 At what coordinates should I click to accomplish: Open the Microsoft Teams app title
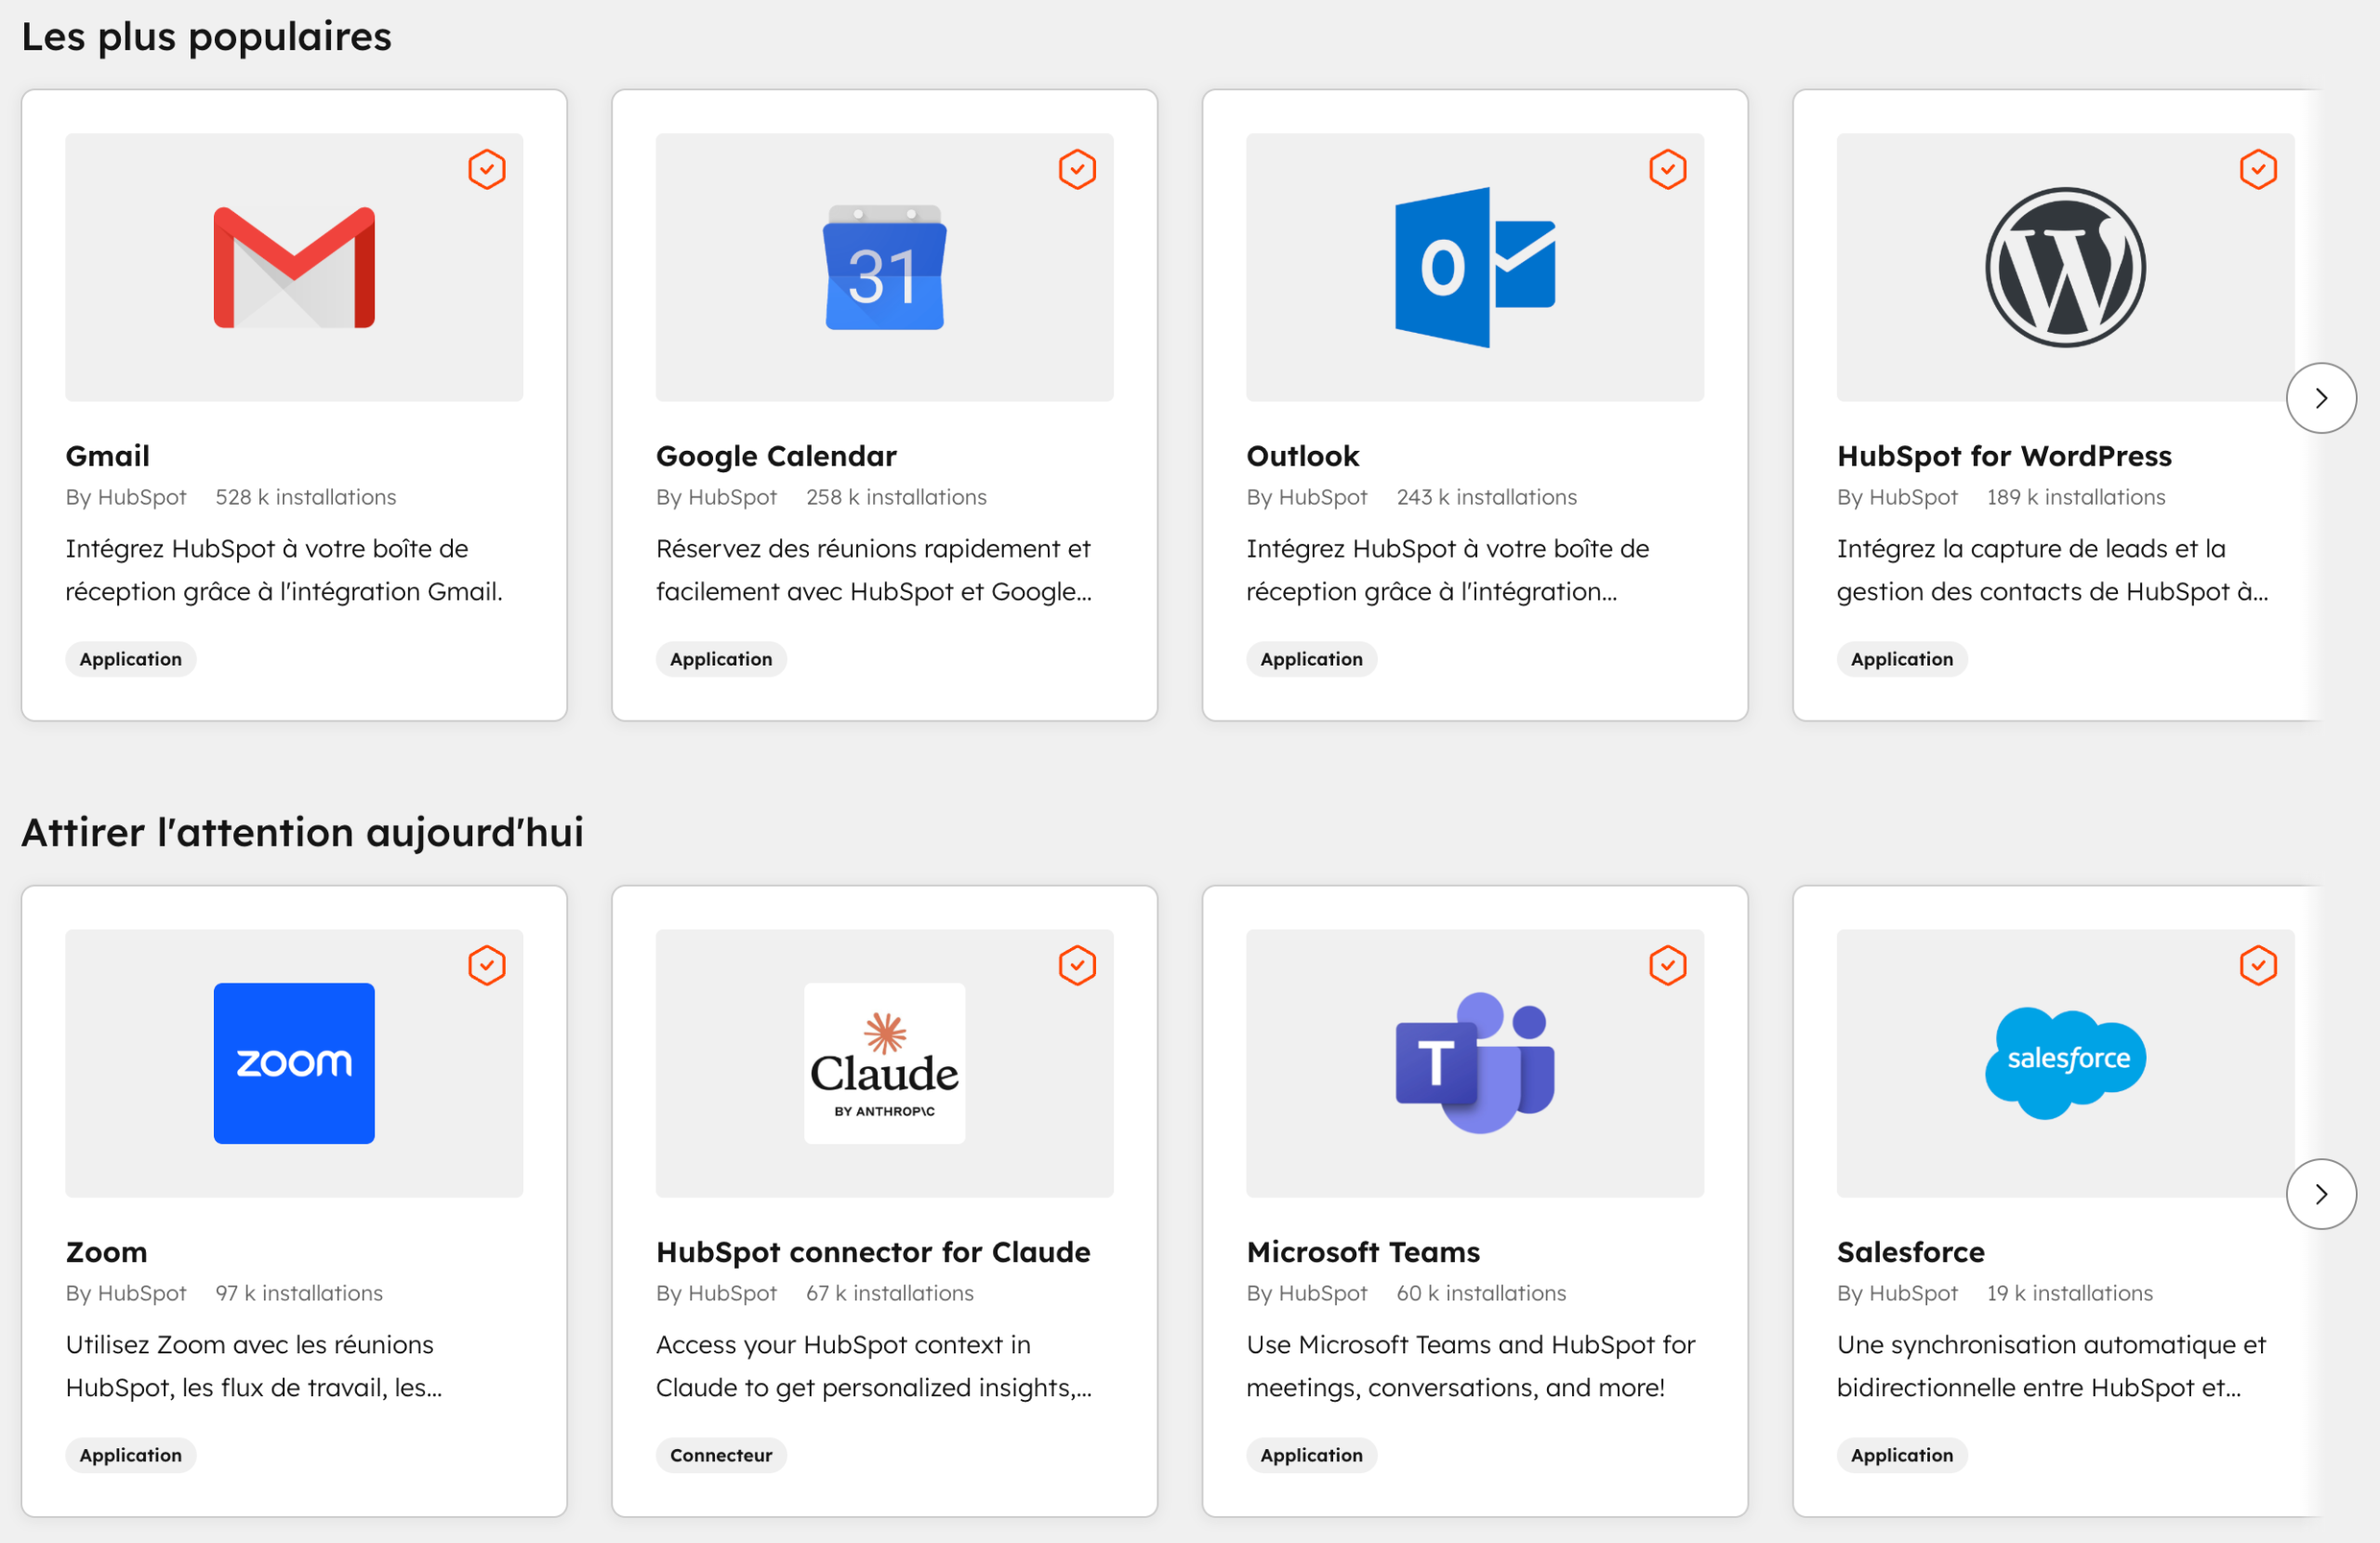[x=1363, y=1252]
